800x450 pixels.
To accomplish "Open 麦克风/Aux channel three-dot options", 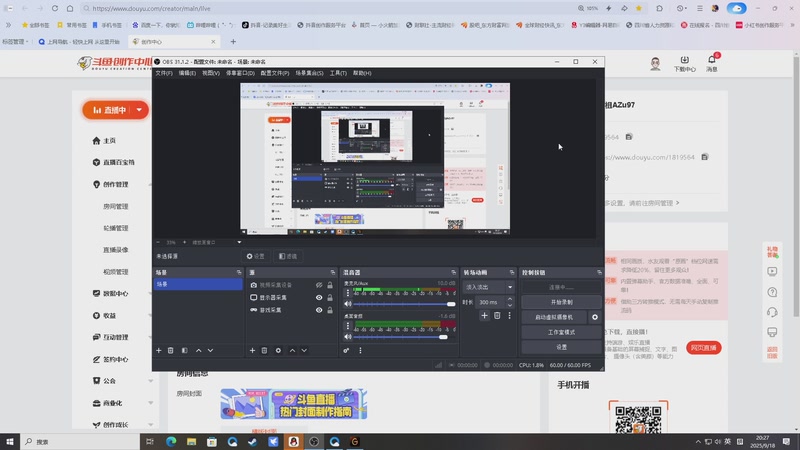I will click(x=348, y=293).
